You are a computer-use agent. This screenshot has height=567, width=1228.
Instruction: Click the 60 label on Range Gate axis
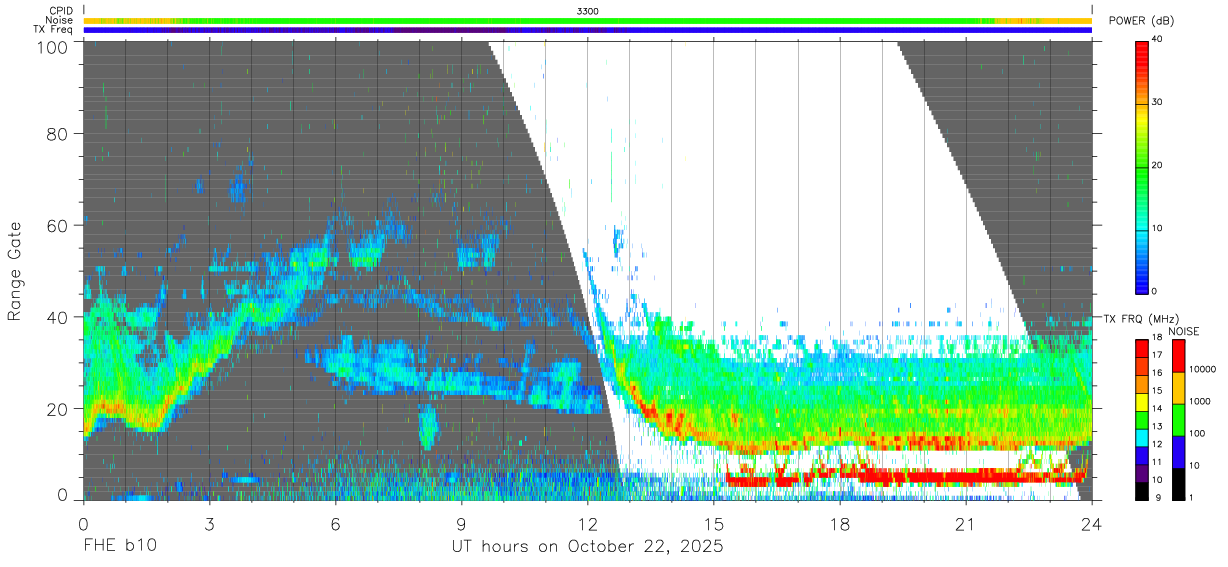tap(56, 225)
